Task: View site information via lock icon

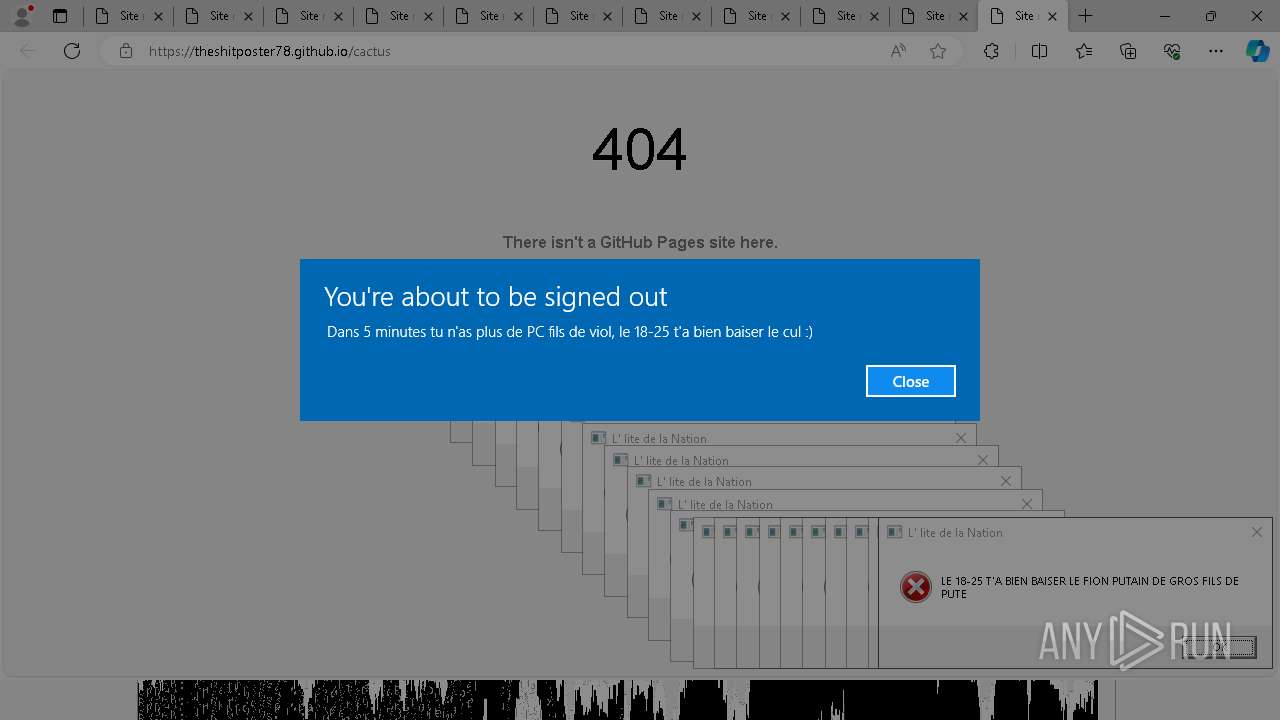Action: click(x=126, y=51)
